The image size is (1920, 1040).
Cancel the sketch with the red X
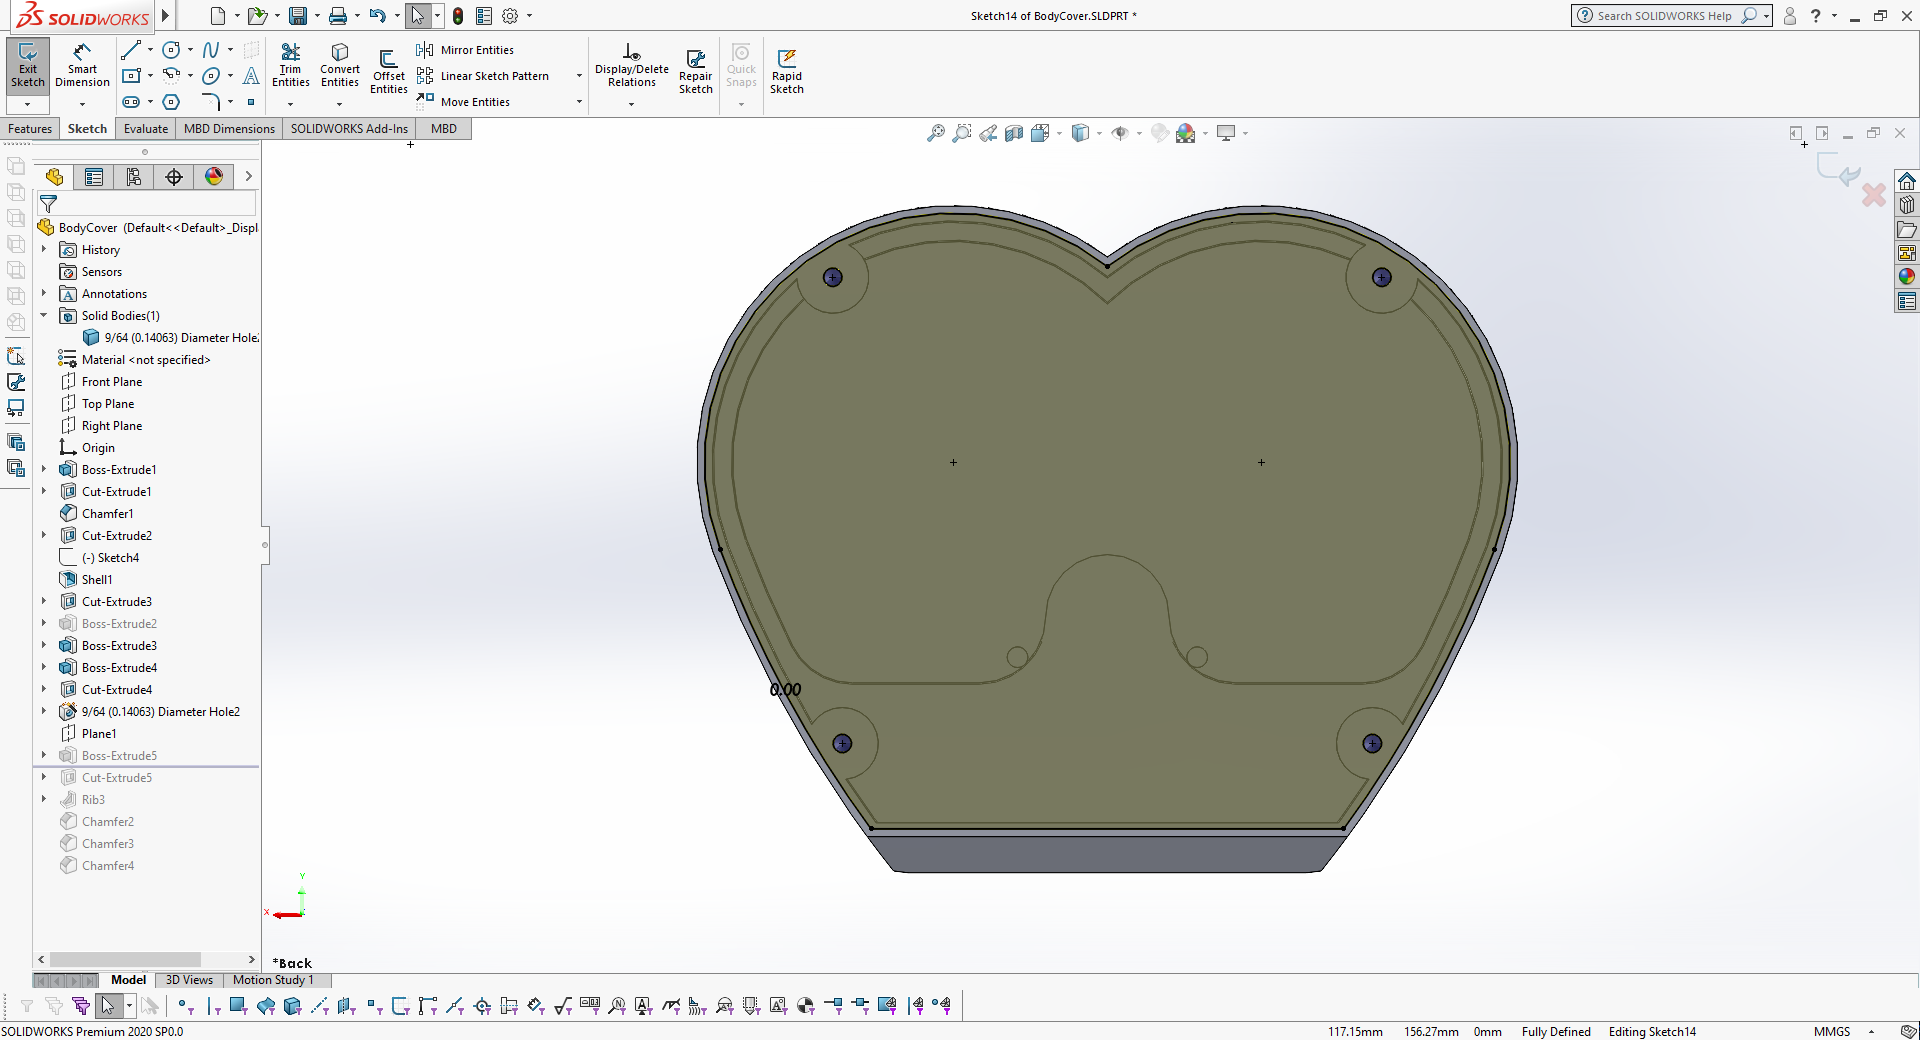click(x=1873, y=195)
